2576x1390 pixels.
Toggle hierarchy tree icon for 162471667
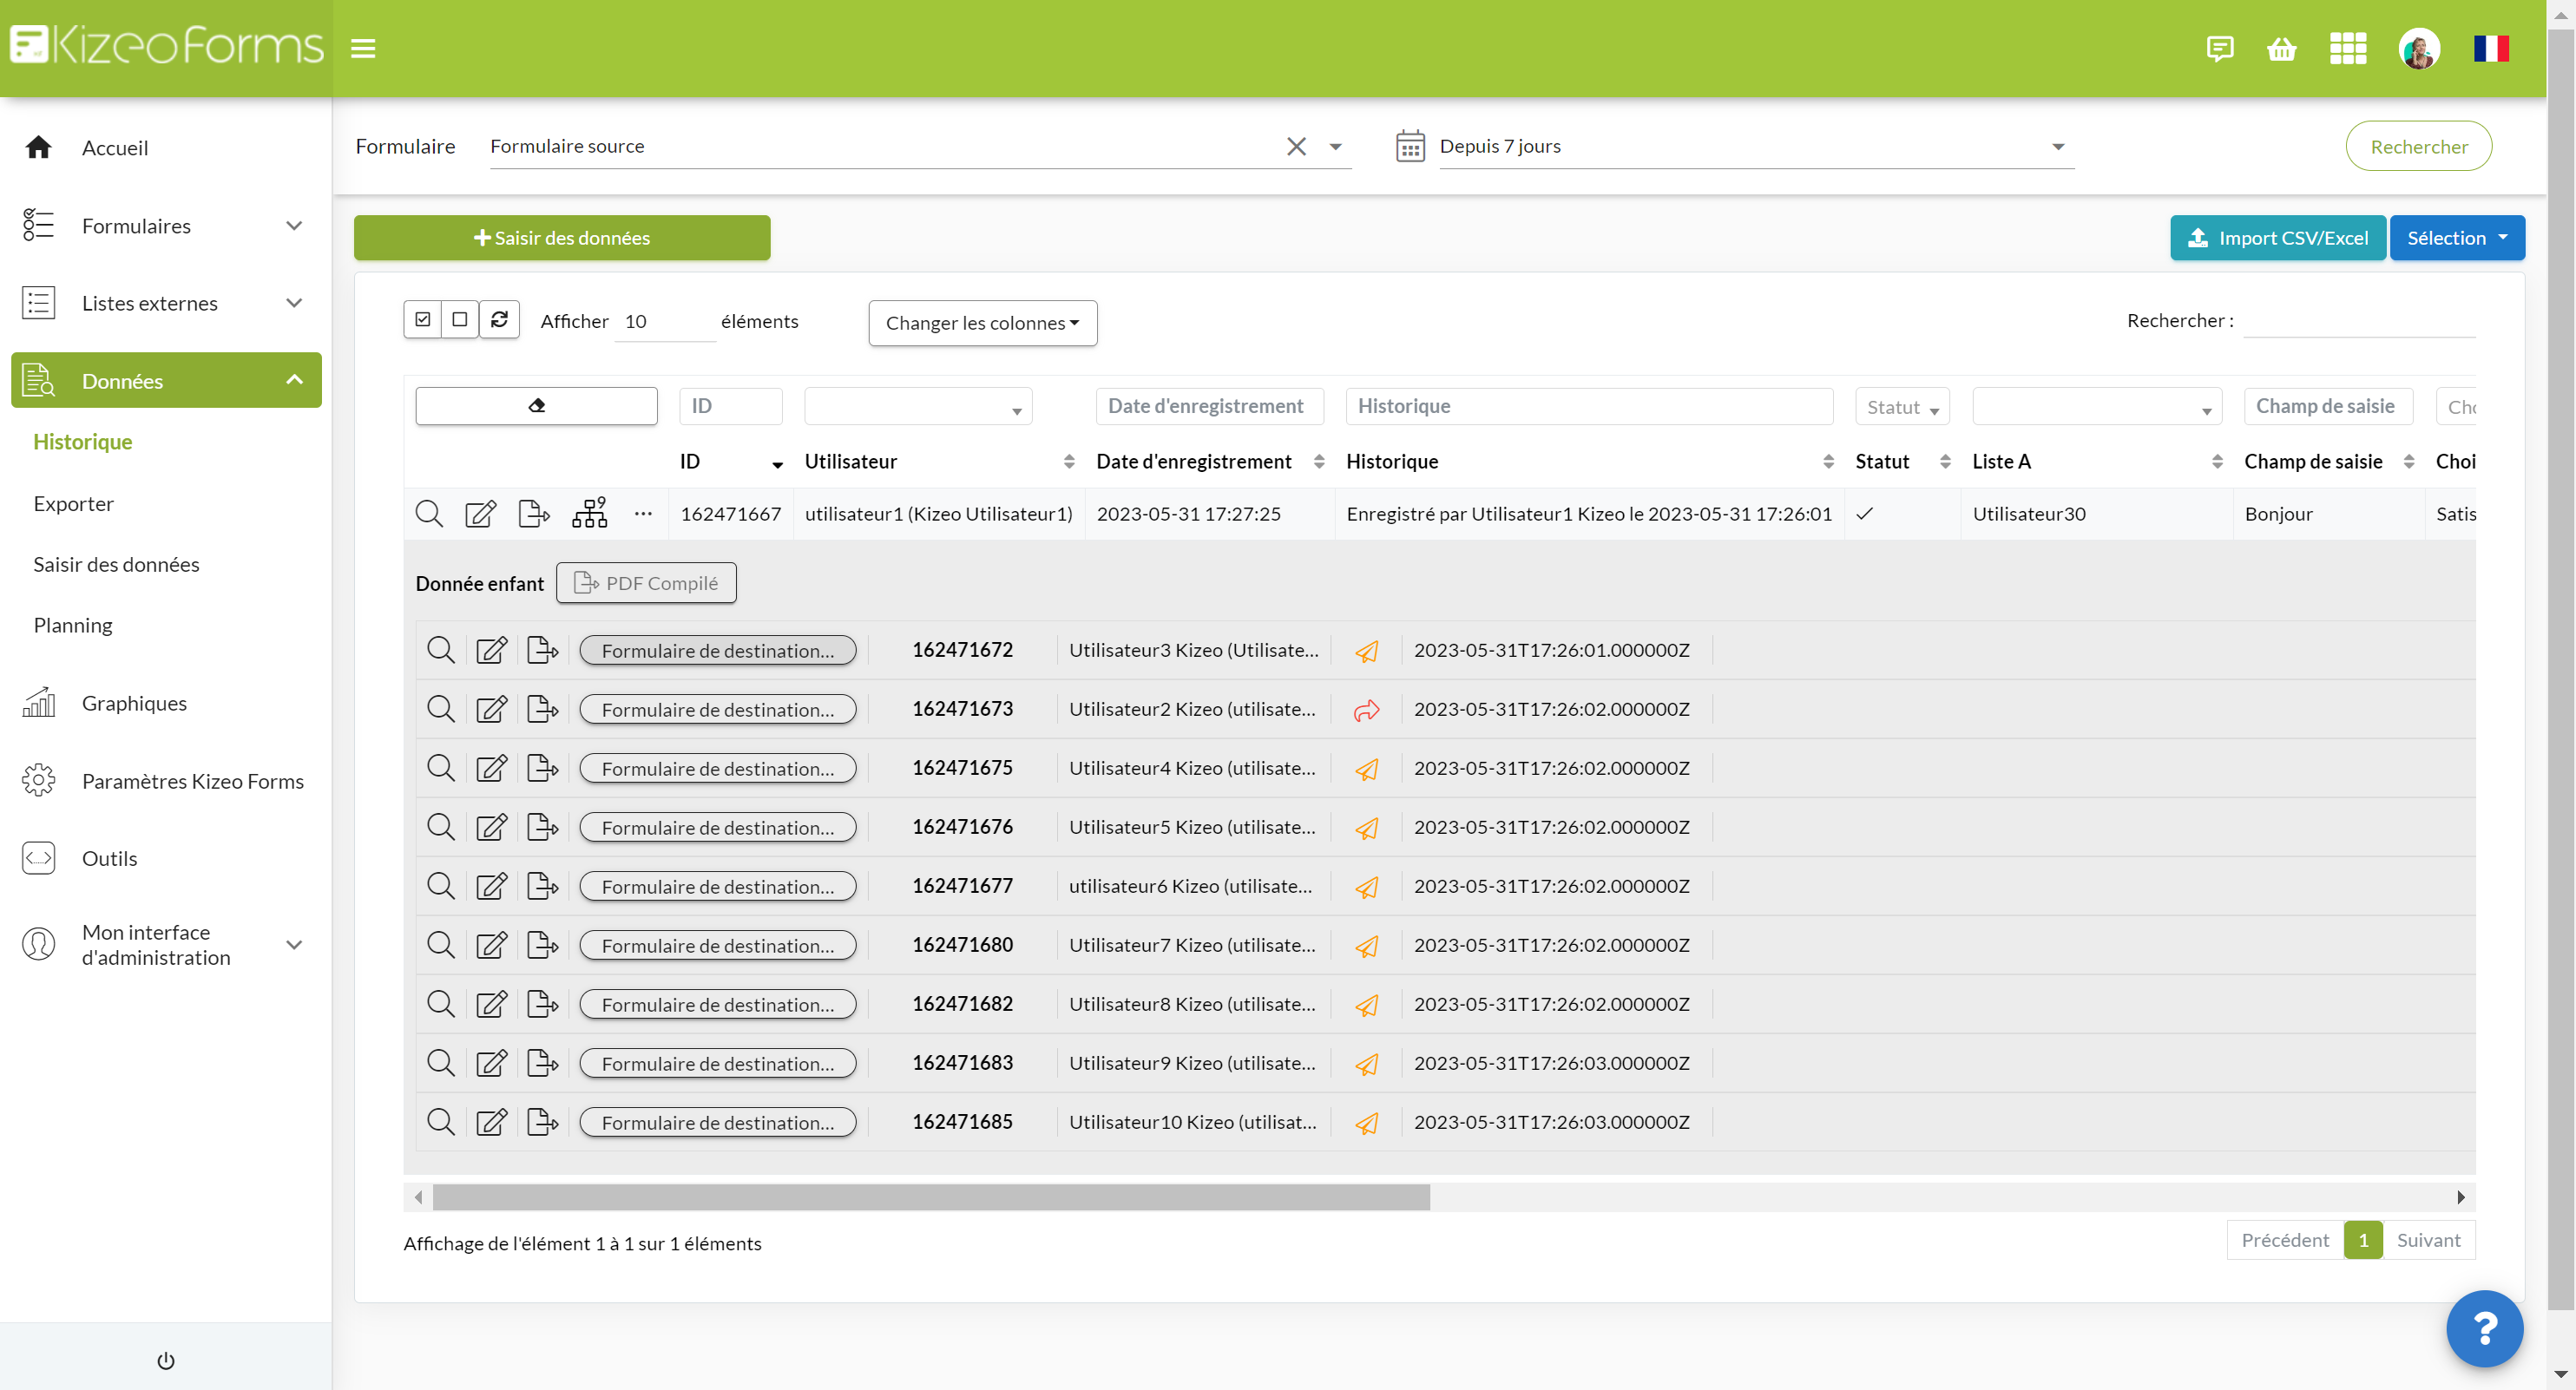[x=589, y=513]
